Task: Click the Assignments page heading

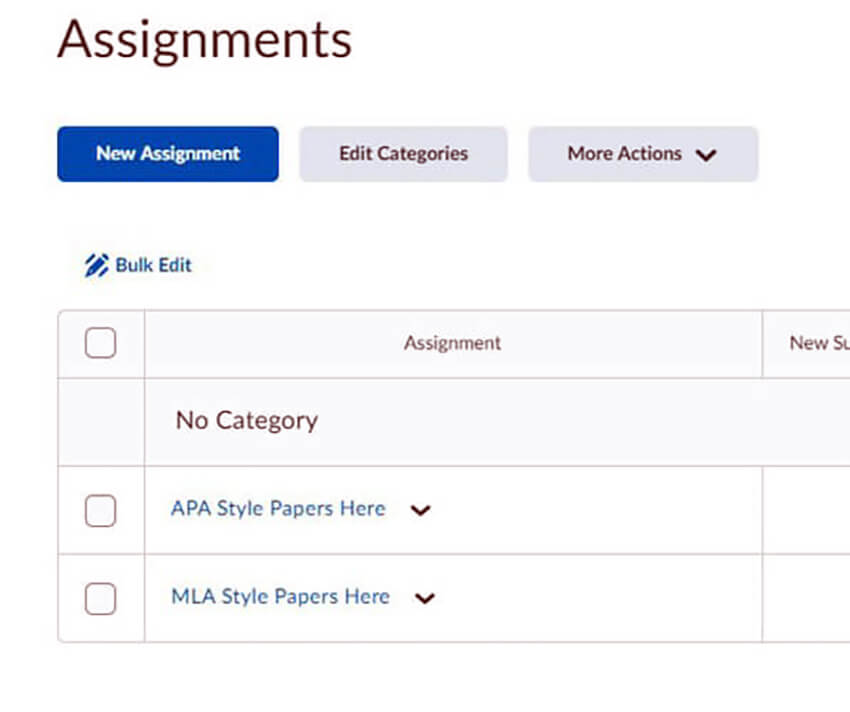Action: pos(205,40)
